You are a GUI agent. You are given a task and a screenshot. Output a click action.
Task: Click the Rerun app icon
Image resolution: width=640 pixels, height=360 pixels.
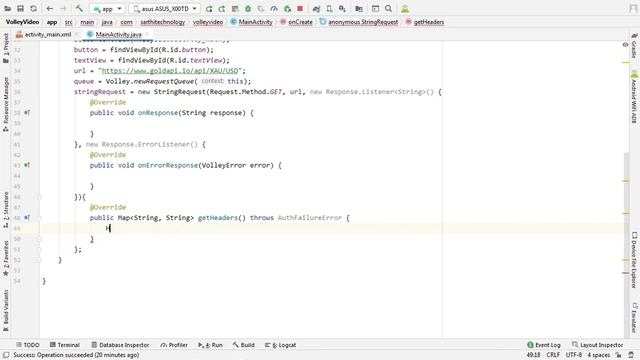point(209,9)
